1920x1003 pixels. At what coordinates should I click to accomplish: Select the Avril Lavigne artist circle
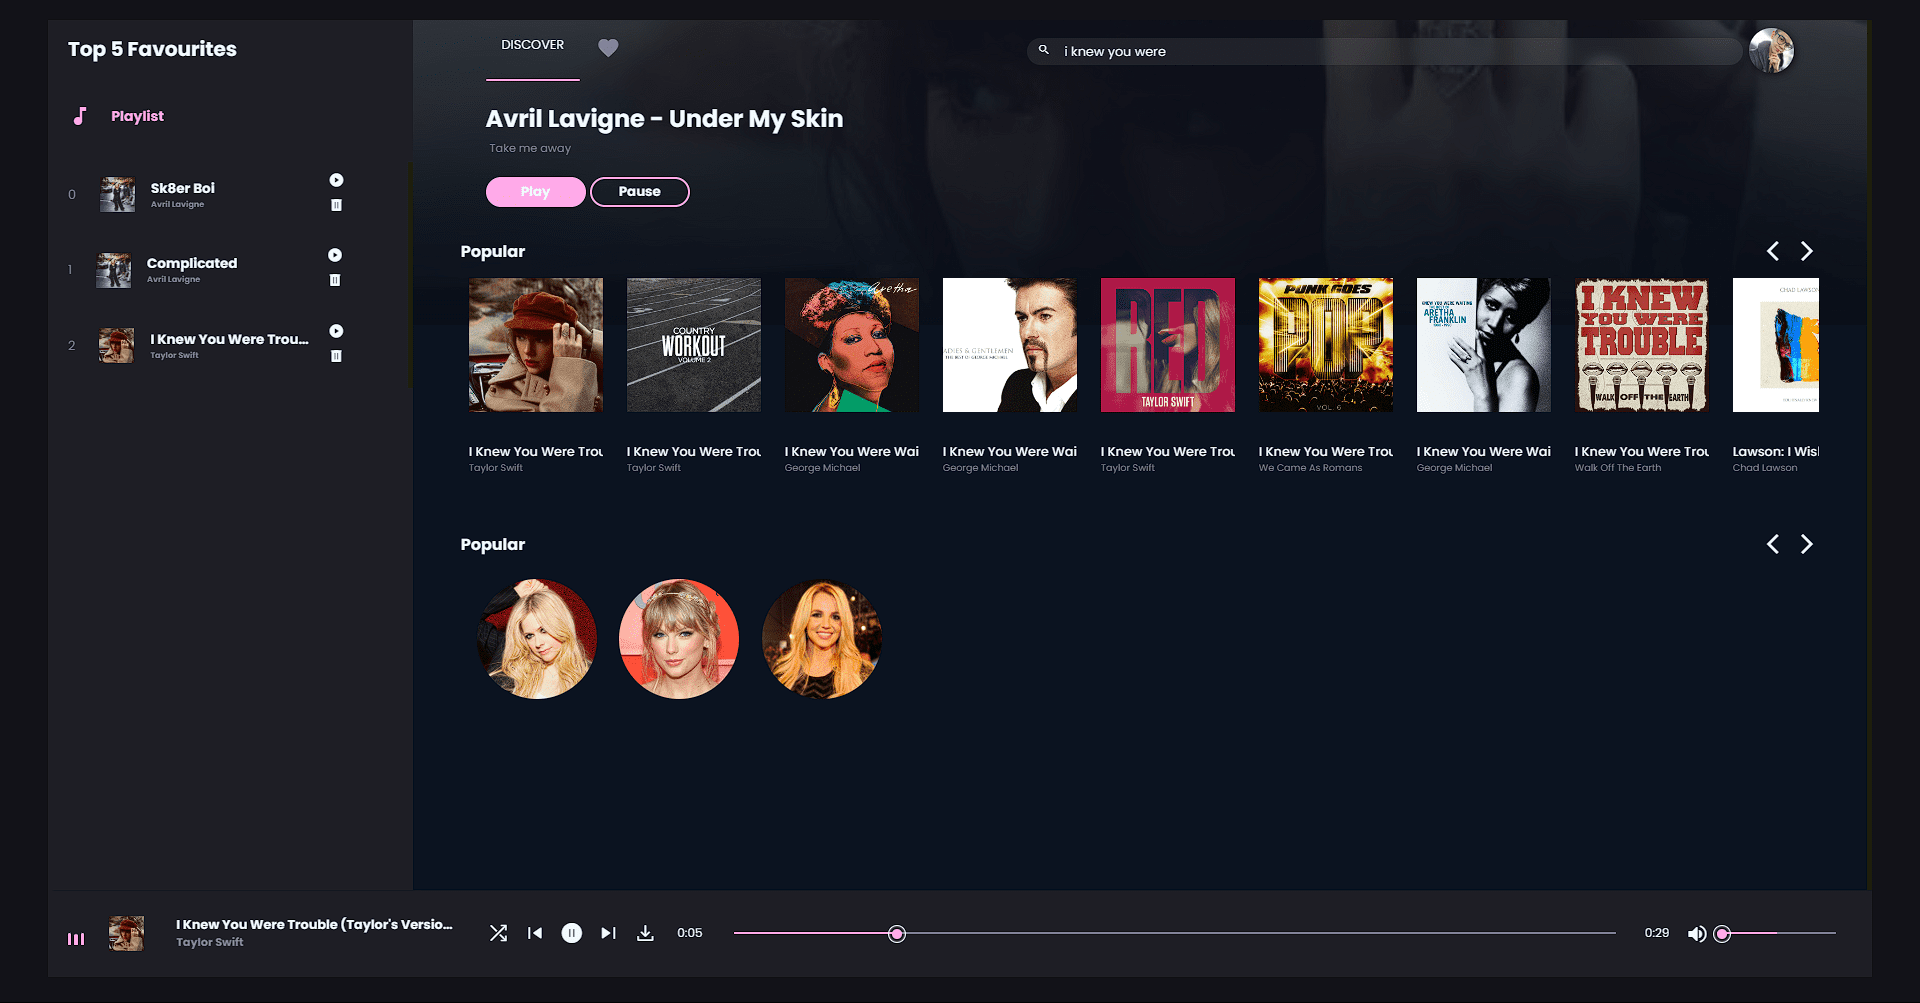click(x=537, y=639)
